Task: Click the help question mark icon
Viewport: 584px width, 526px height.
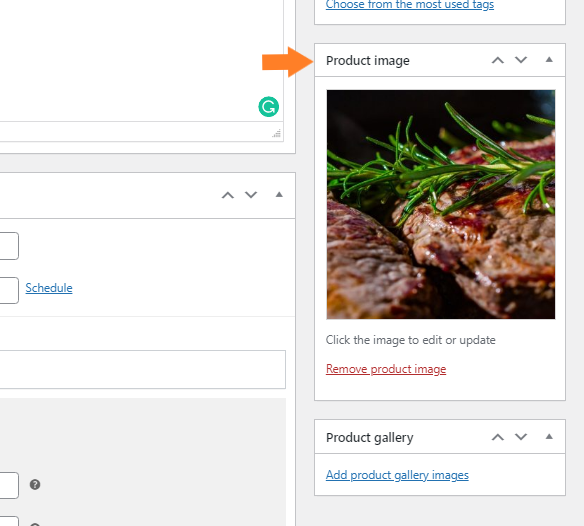Action: 35,485
